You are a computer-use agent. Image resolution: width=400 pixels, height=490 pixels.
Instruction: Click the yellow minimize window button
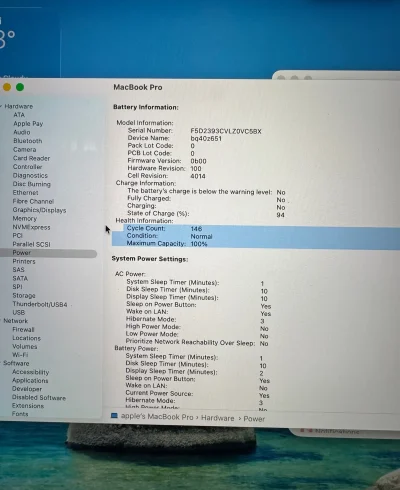pyautogui.click(x=7, y=87)
